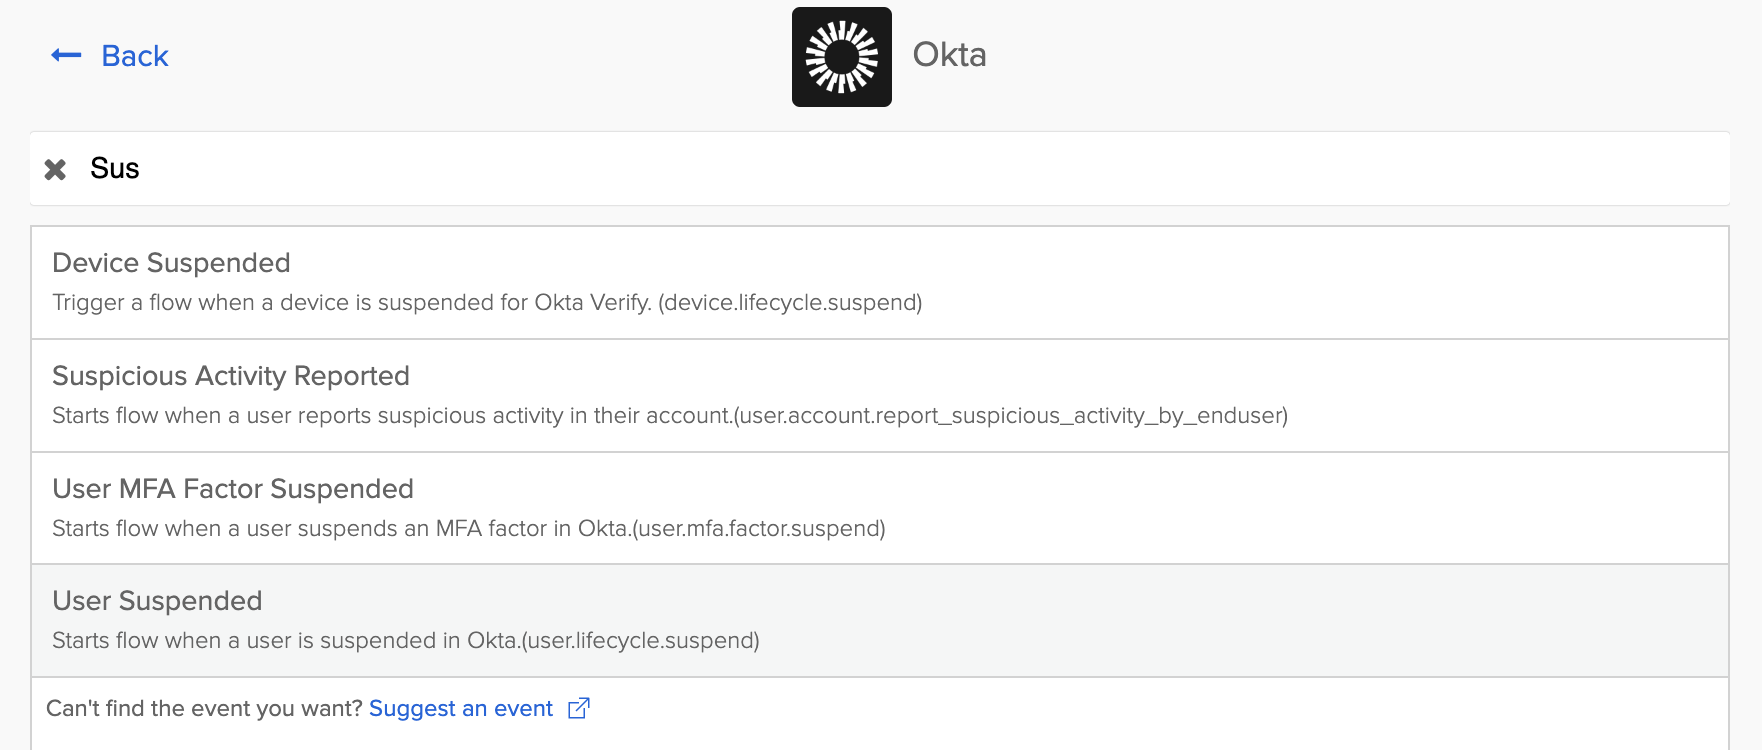Image resolution: width=1762 pixels, height=750 pixels.
Task: Click the Okta connector name text
Action: [949, 55]
